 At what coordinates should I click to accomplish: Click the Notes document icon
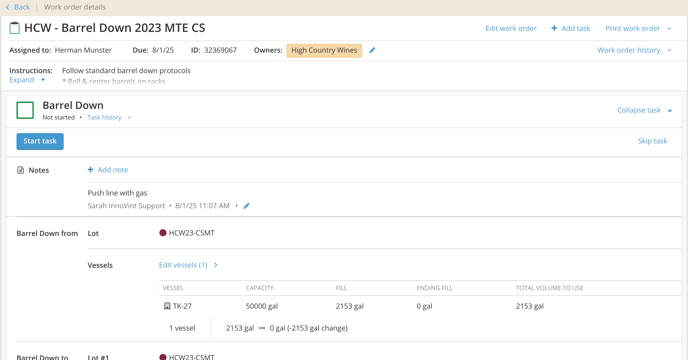point(20,170)
